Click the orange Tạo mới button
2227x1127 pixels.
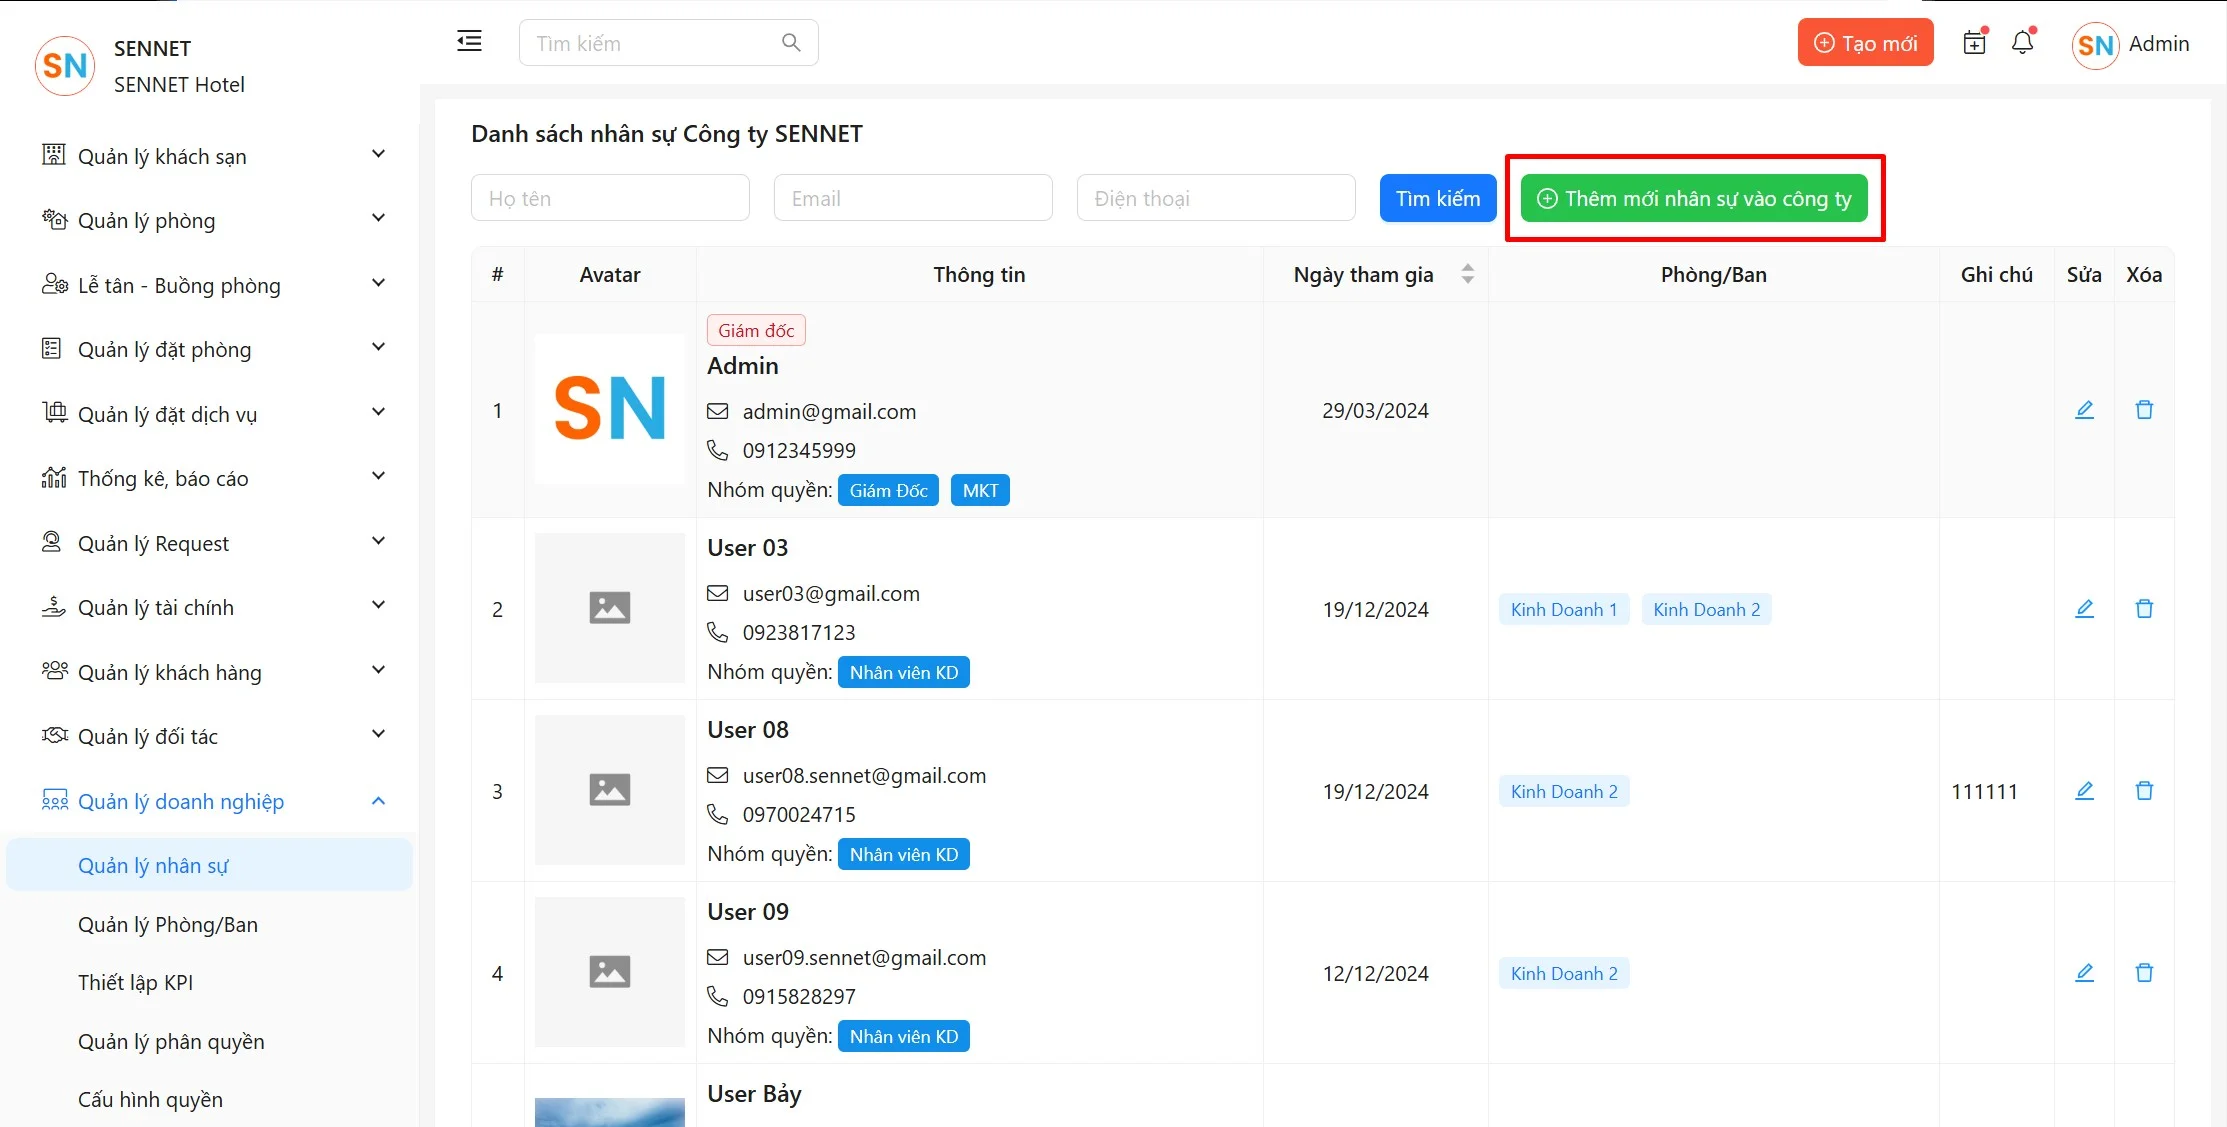(1865, 43)
